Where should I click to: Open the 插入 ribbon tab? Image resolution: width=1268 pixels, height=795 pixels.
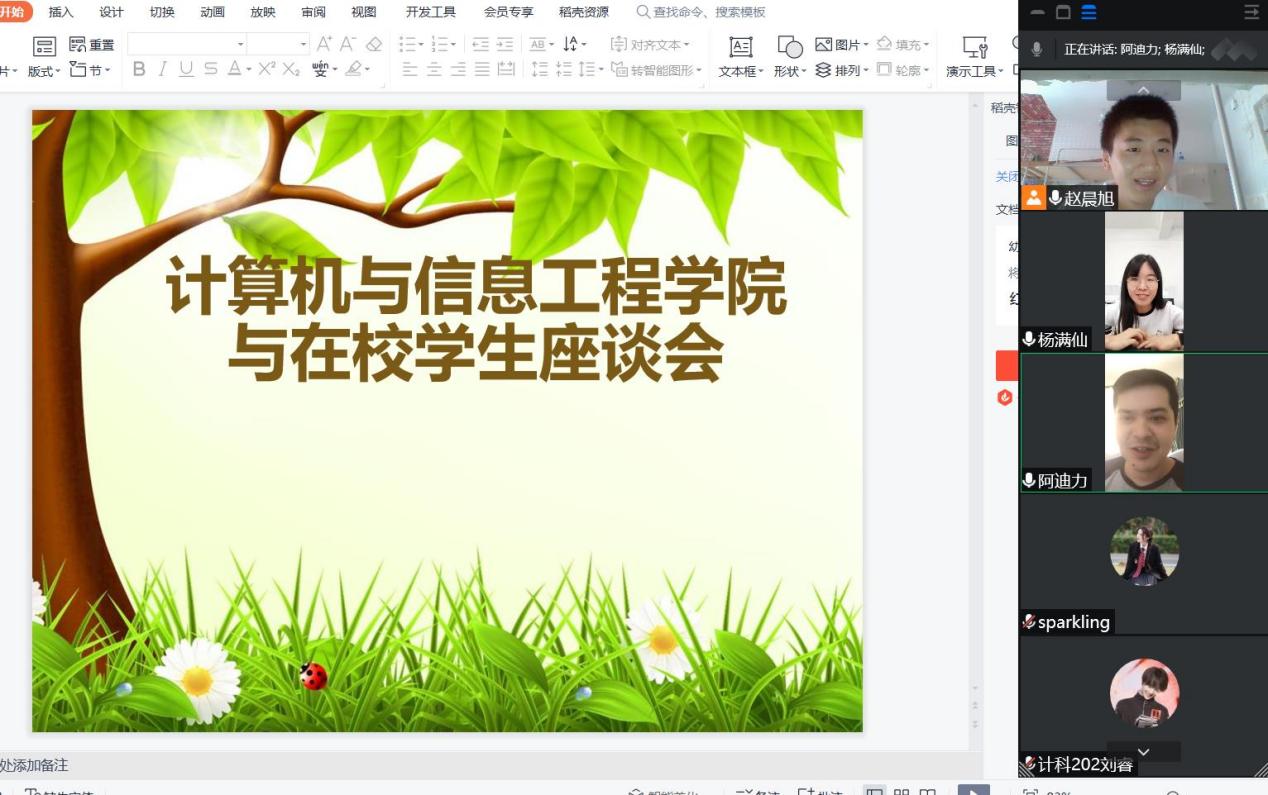tap(61, 12)
